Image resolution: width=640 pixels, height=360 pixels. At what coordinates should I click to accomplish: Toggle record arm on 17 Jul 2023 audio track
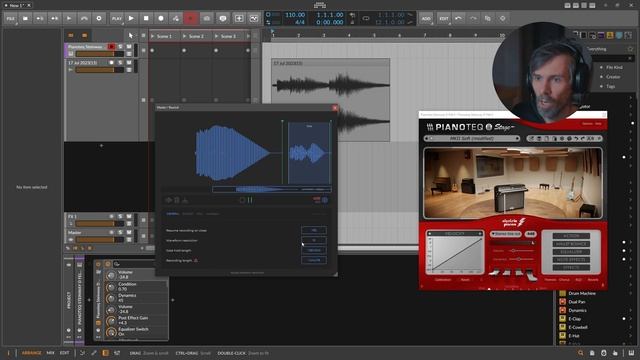pos(111,62)
